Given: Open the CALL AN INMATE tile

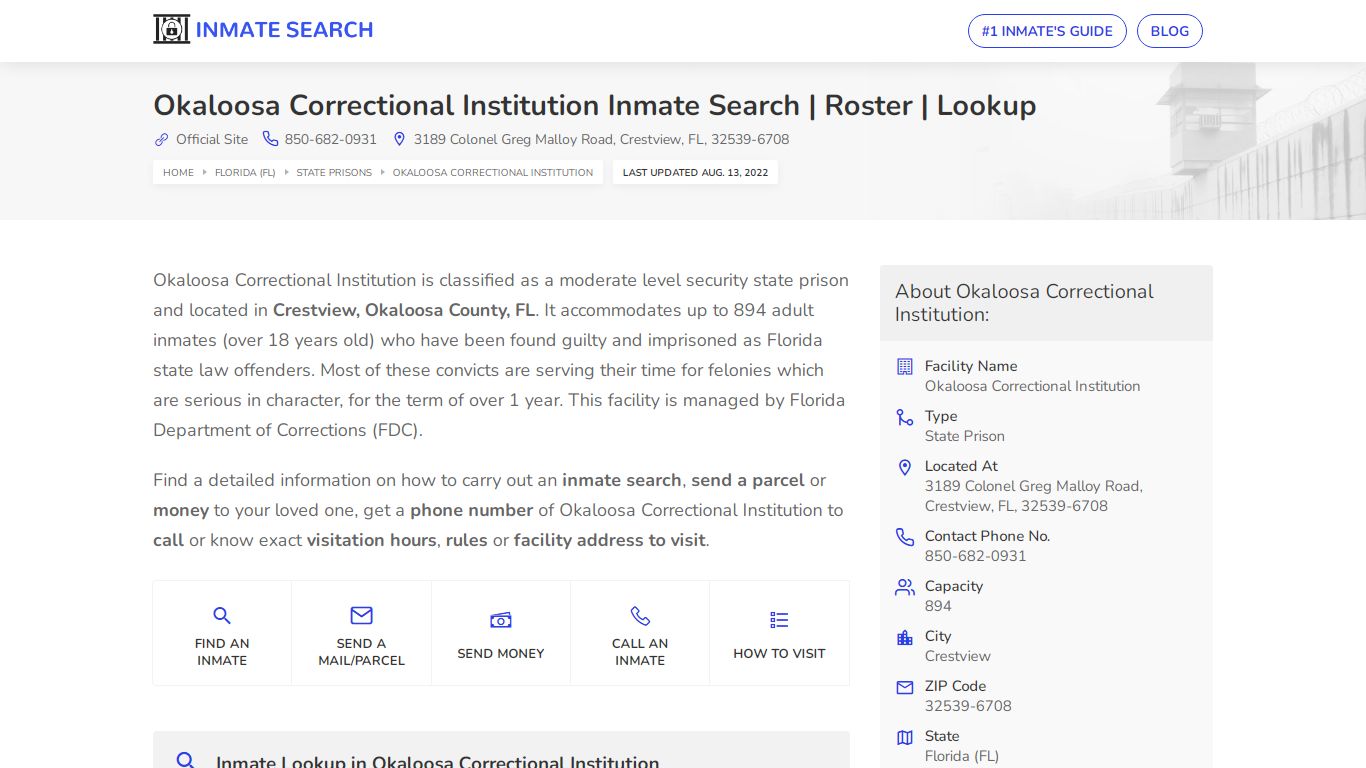Looking at the screenshot, I should [x=640, y=633].
